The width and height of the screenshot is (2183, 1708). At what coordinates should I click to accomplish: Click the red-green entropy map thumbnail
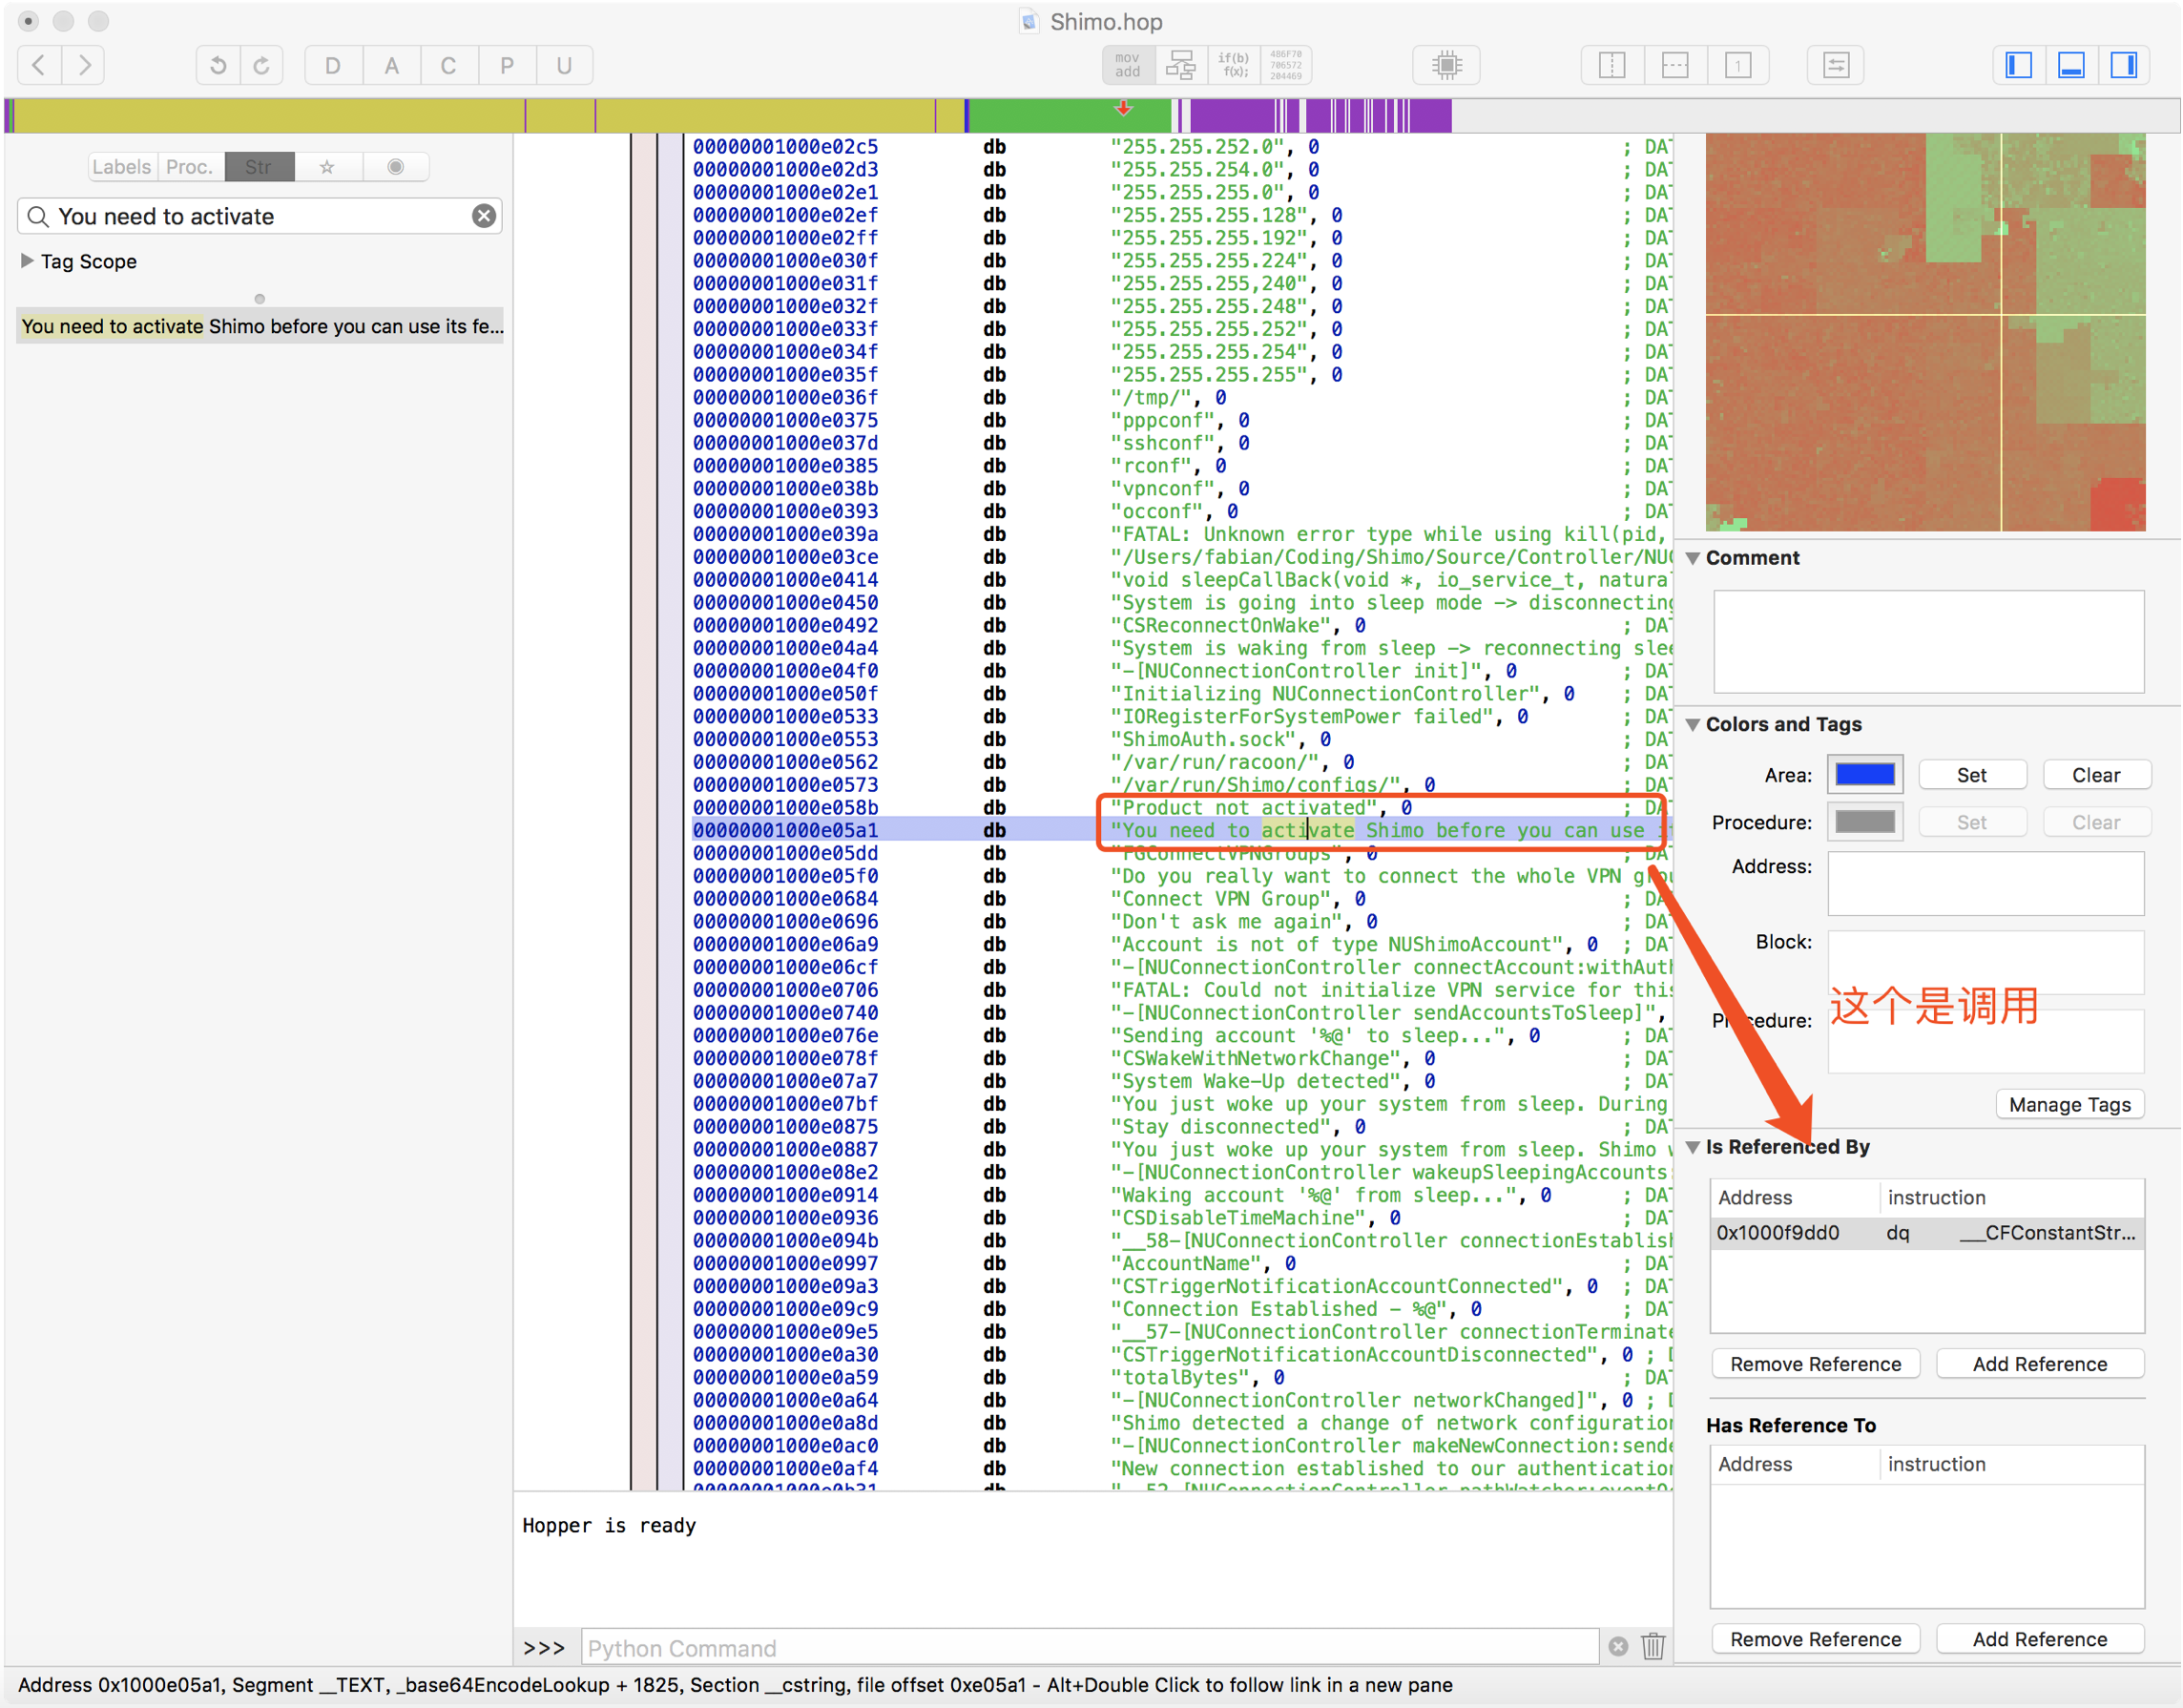[x=1925, y=332]
